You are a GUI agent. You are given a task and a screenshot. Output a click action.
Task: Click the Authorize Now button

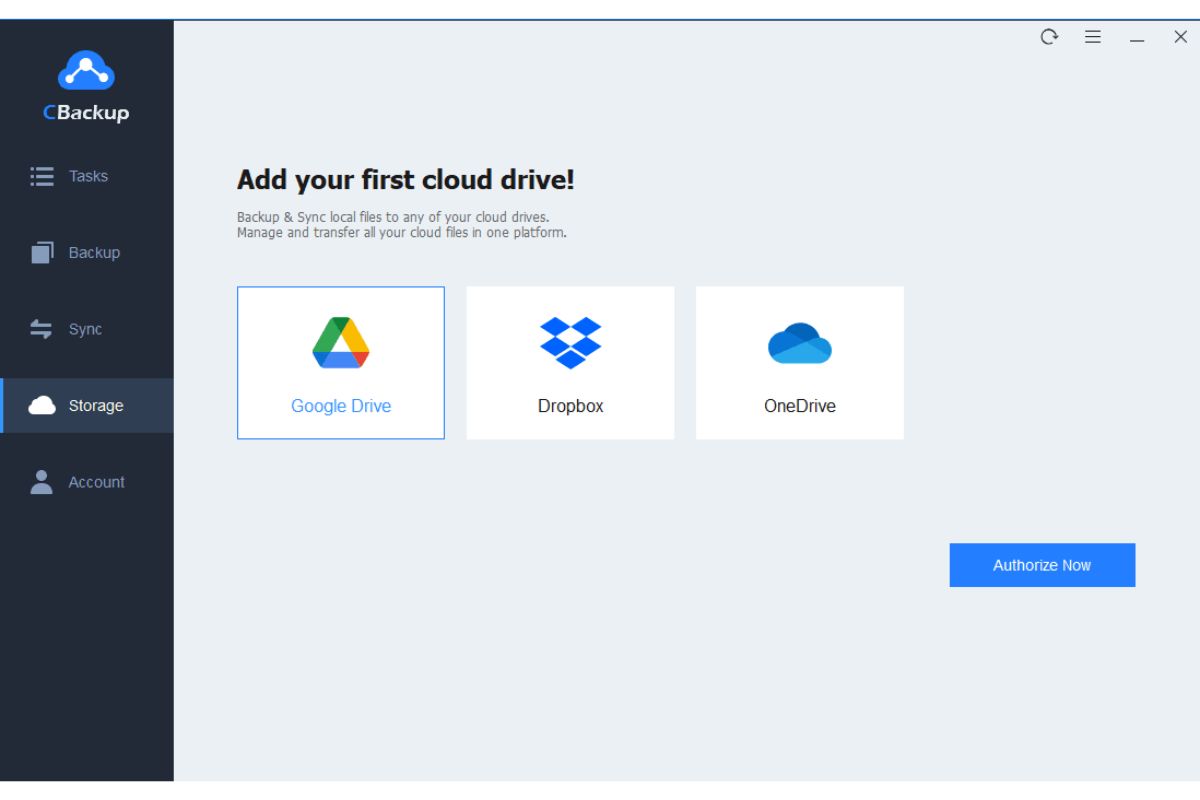click(1042, 565)
